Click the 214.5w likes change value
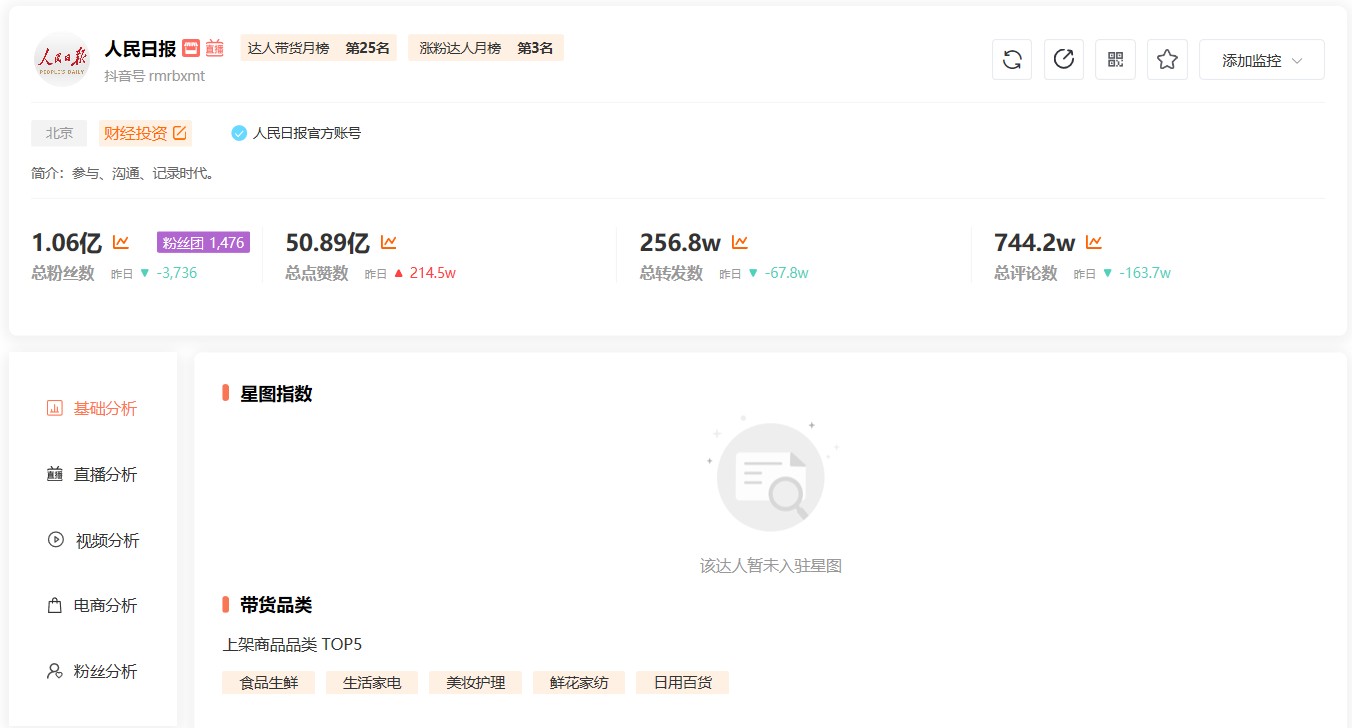 point(433,273)
